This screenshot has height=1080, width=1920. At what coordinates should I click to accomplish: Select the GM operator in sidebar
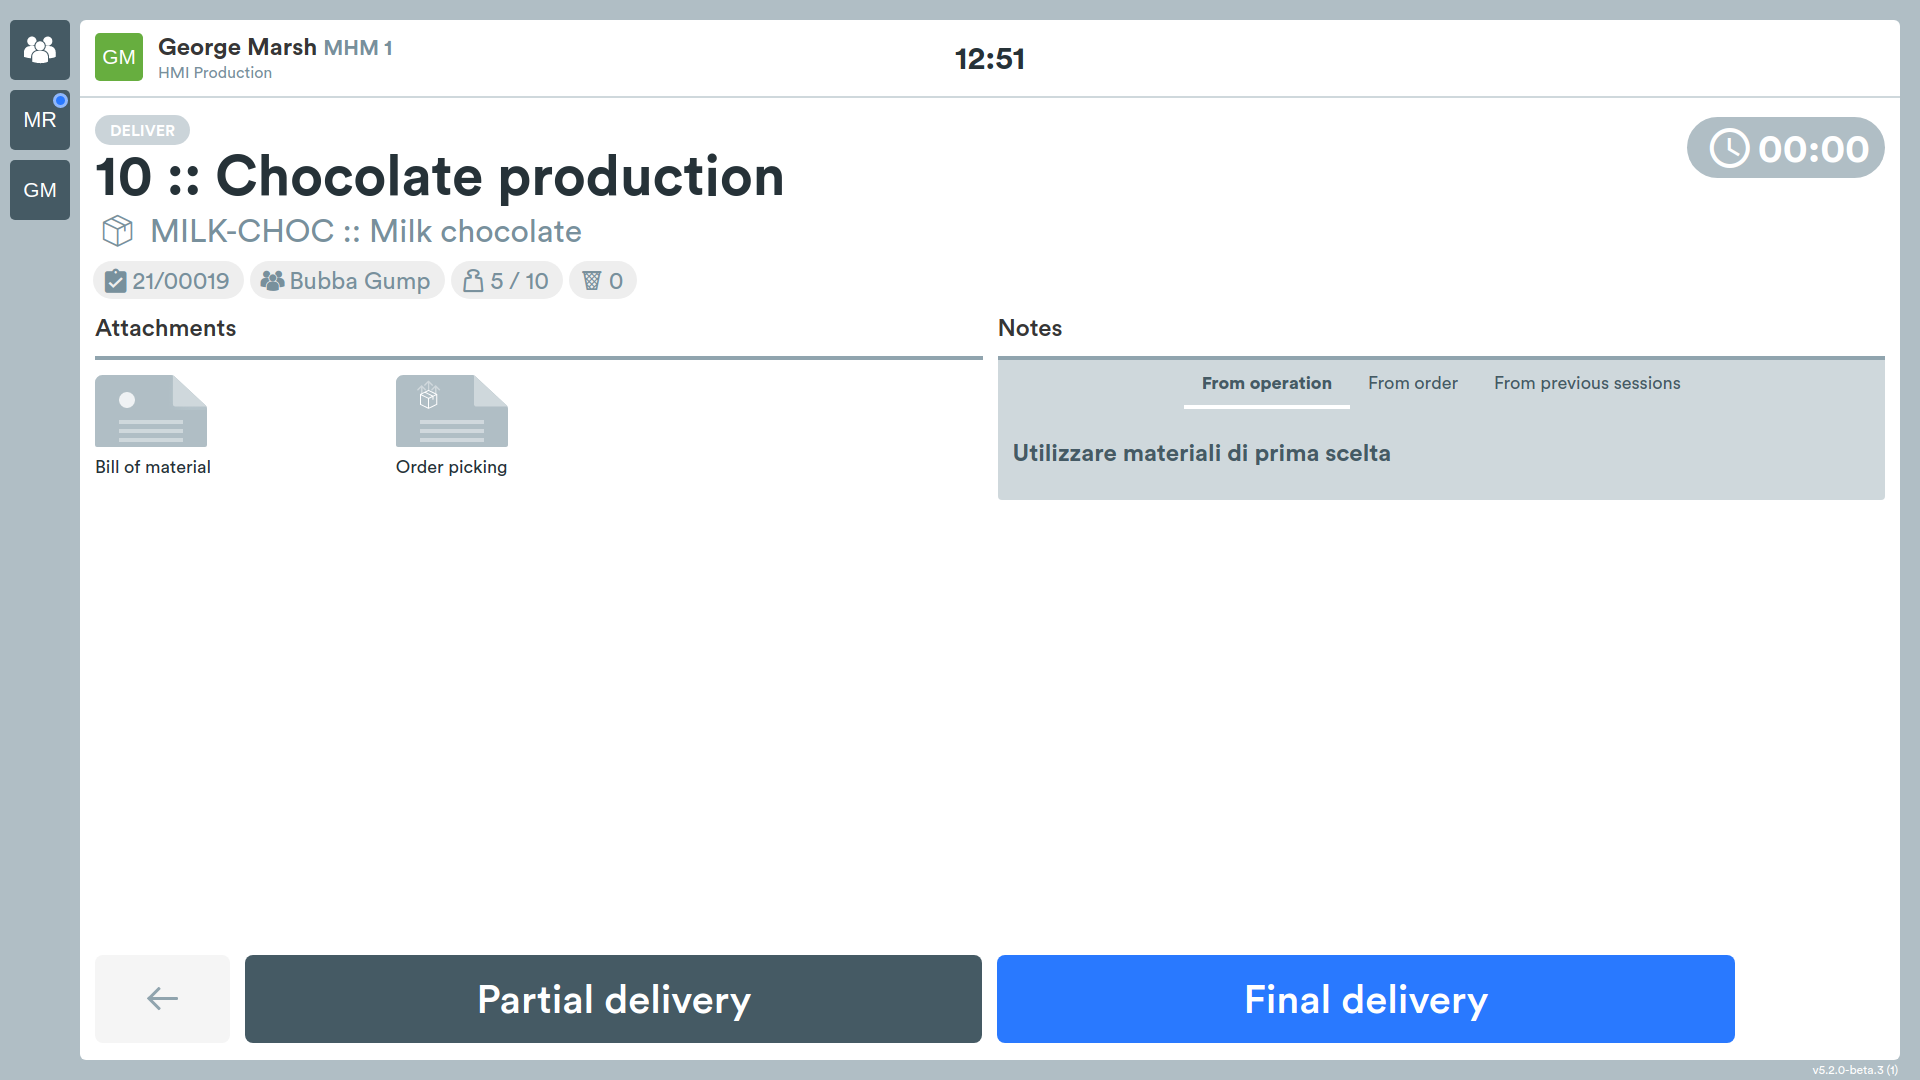pos(40,190)
